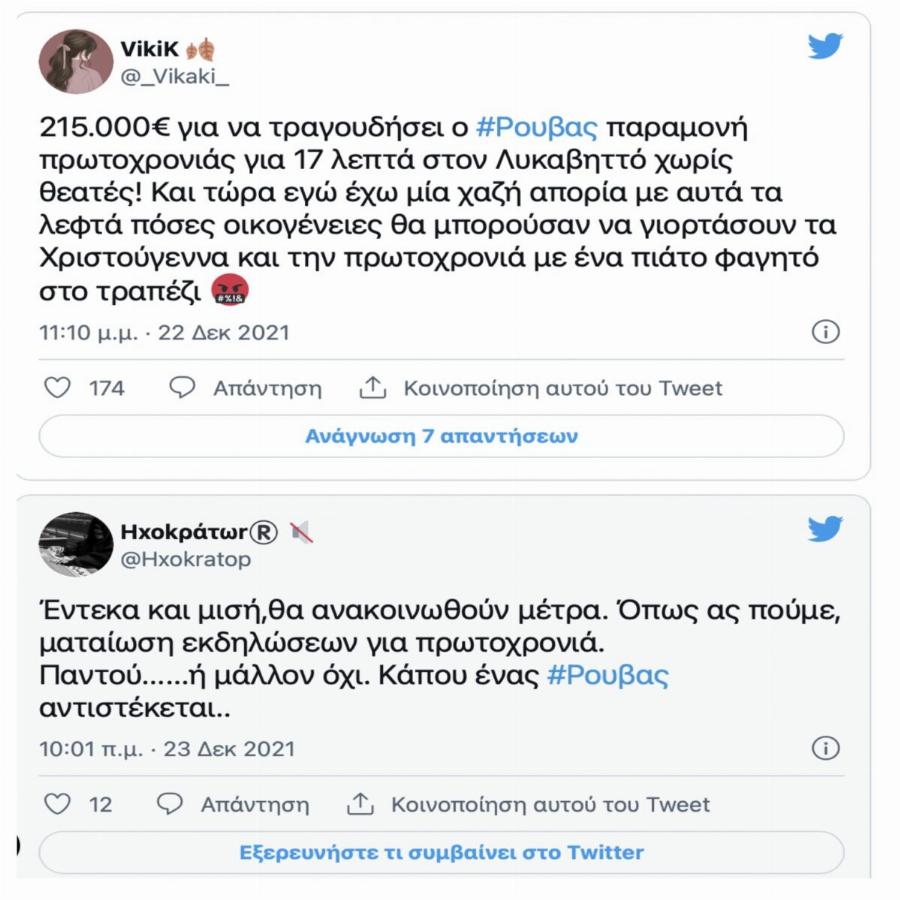Viewport: 900px width, 900px height.
Task: Open the reply icon on VikiK's tweet
Action: point(182,389)
